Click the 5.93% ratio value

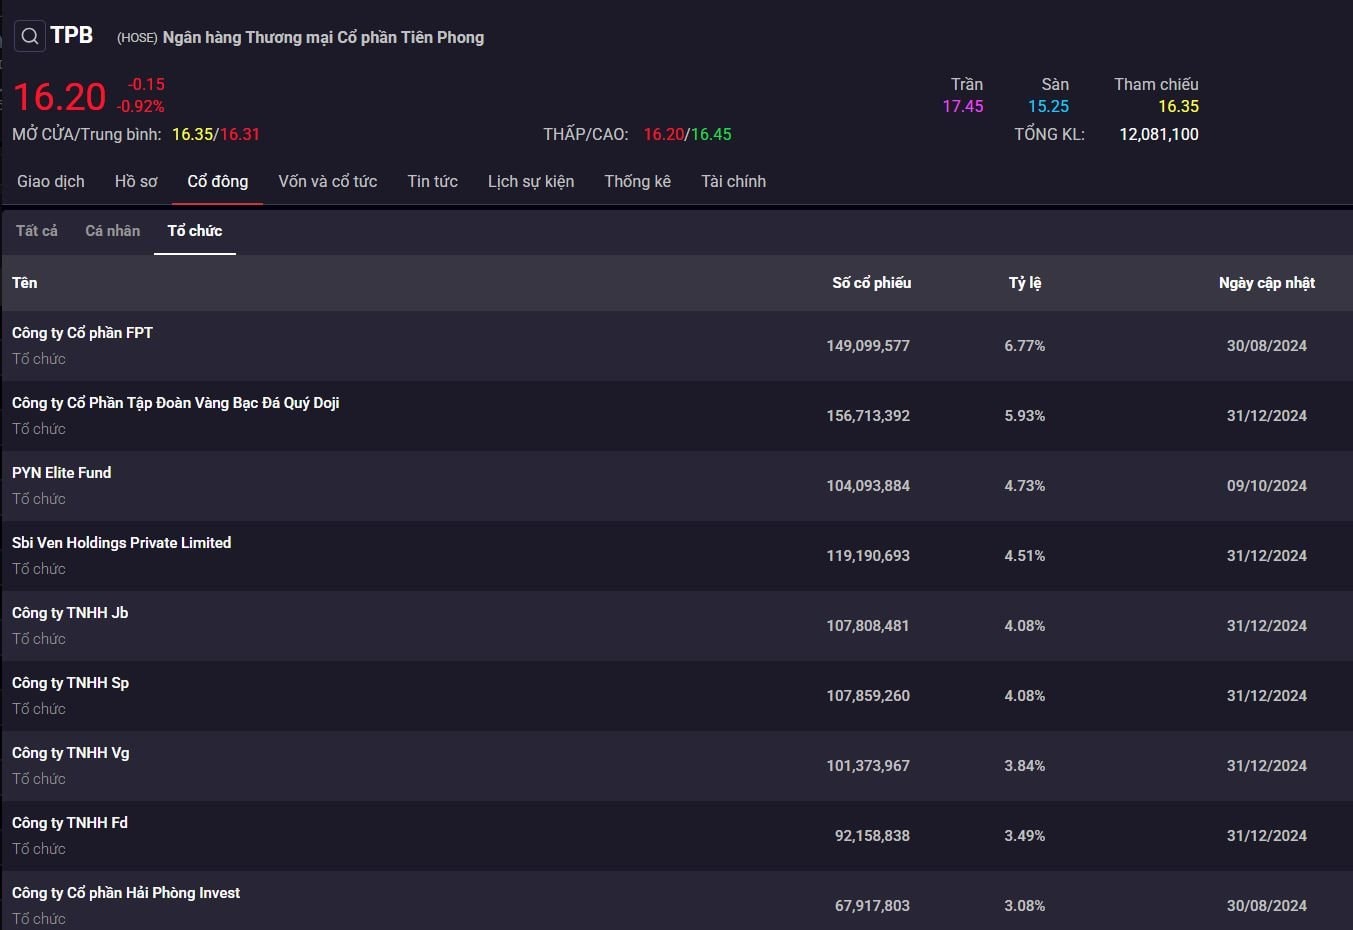coord(1025,416)
